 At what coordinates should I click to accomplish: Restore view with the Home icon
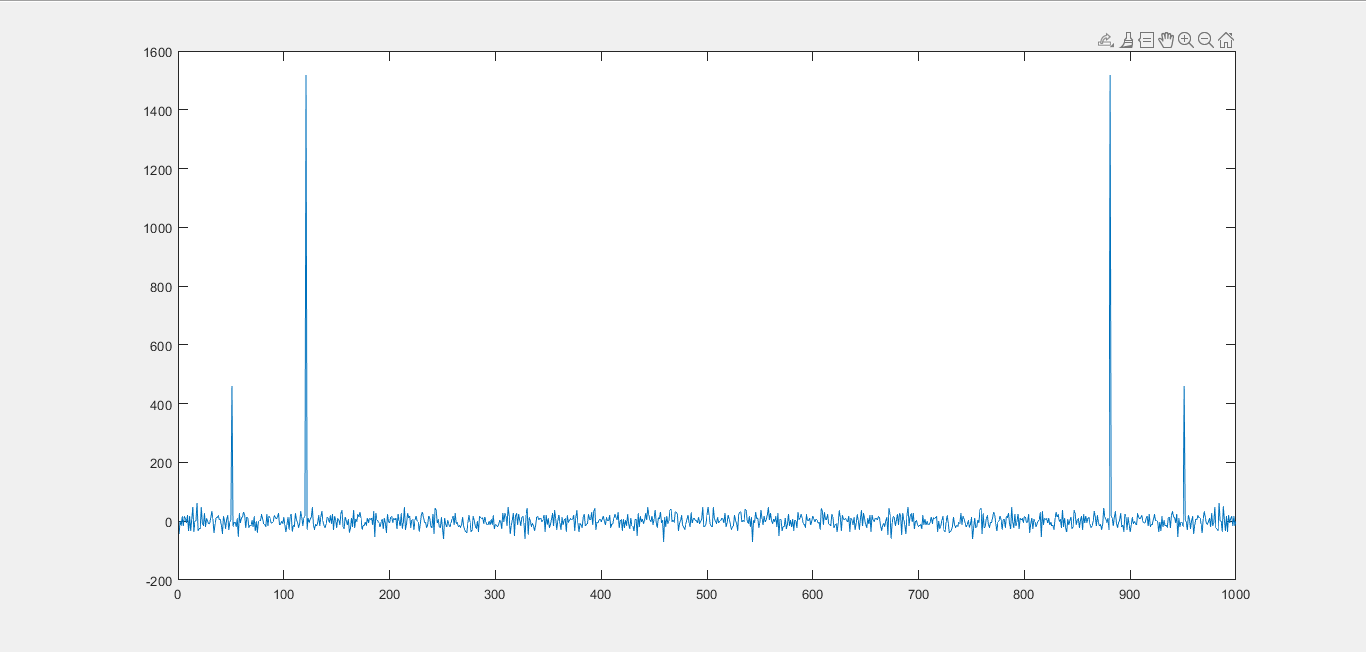1226,40
